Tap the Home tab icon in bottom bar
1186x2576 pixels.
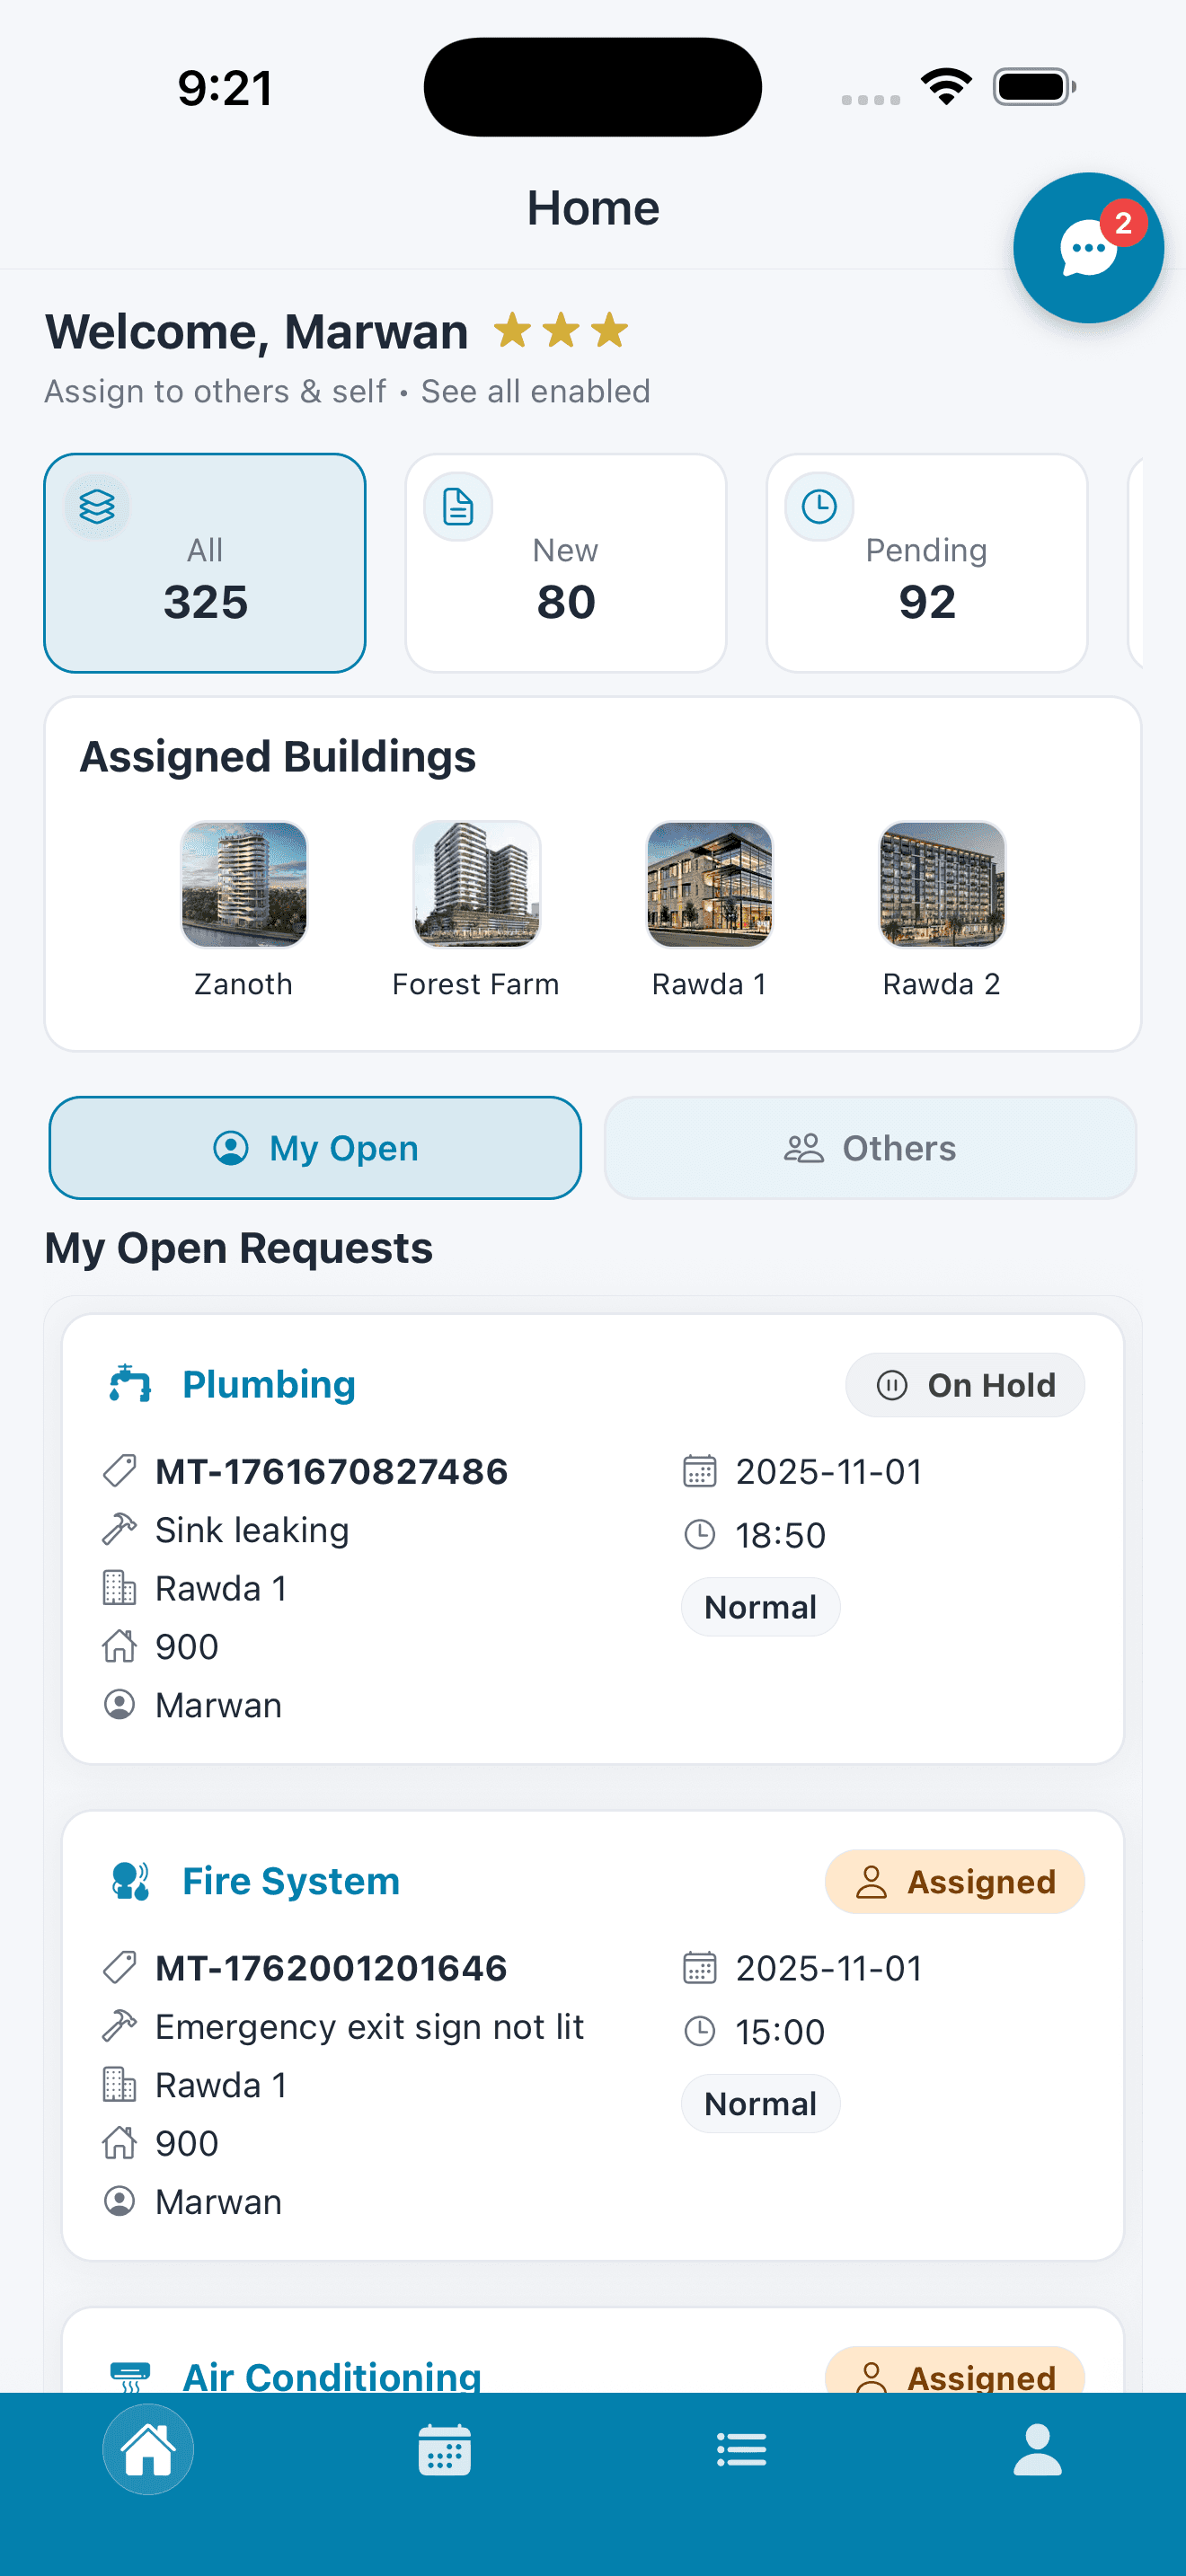click(148, 2449)
